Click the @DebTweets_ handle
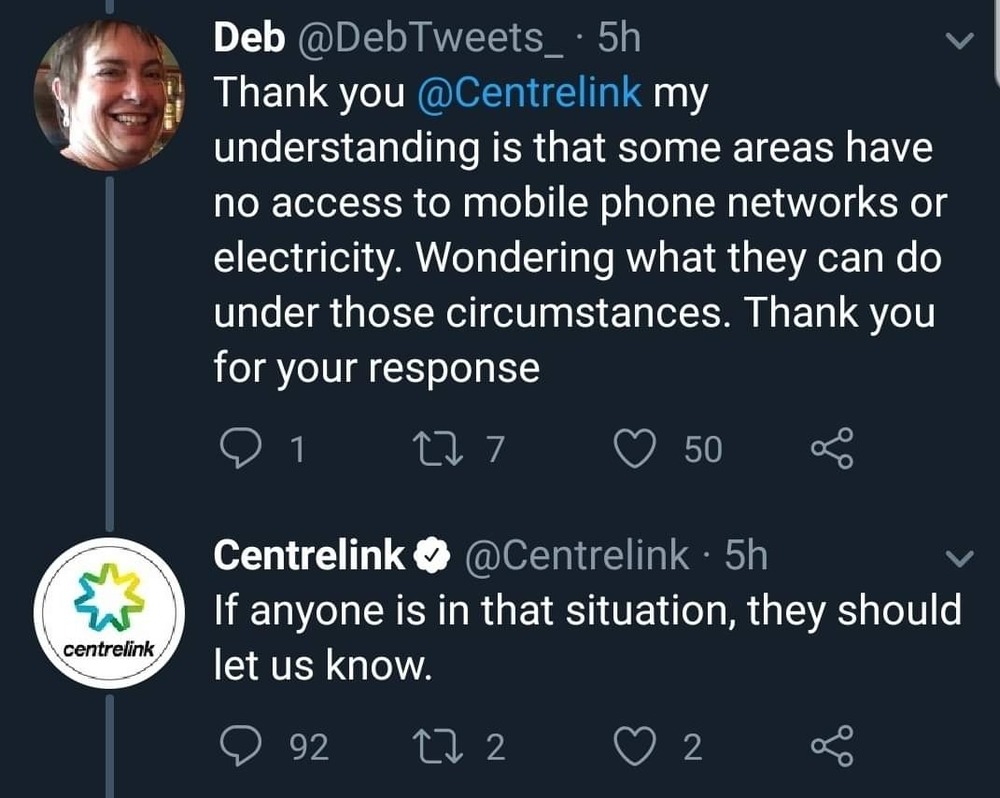 click(428, 39)
